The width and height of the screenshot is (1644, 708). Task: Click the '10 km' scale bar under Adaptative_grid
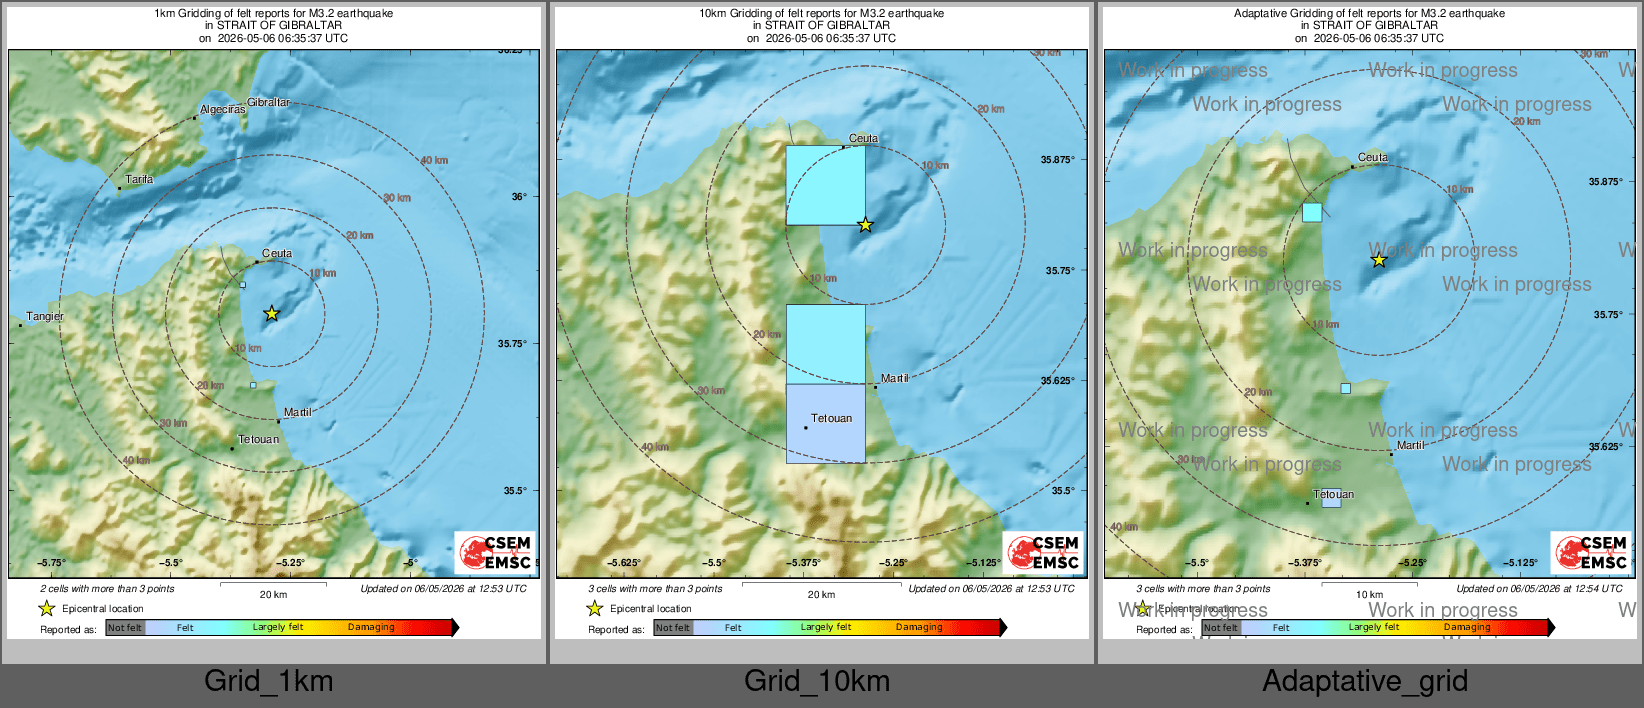(1369, 590)
